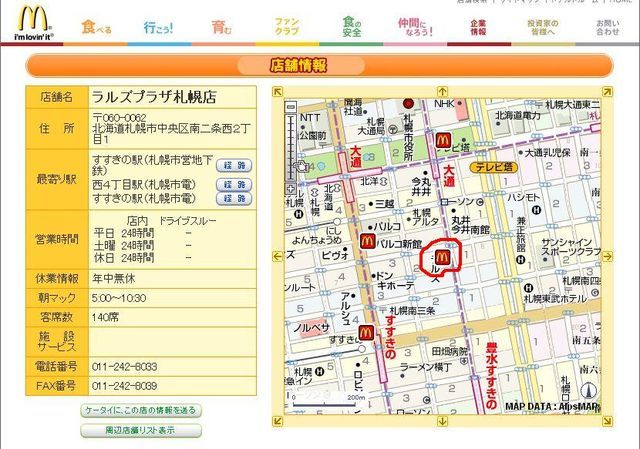Open the 食べる menu tab

[96, 25]
